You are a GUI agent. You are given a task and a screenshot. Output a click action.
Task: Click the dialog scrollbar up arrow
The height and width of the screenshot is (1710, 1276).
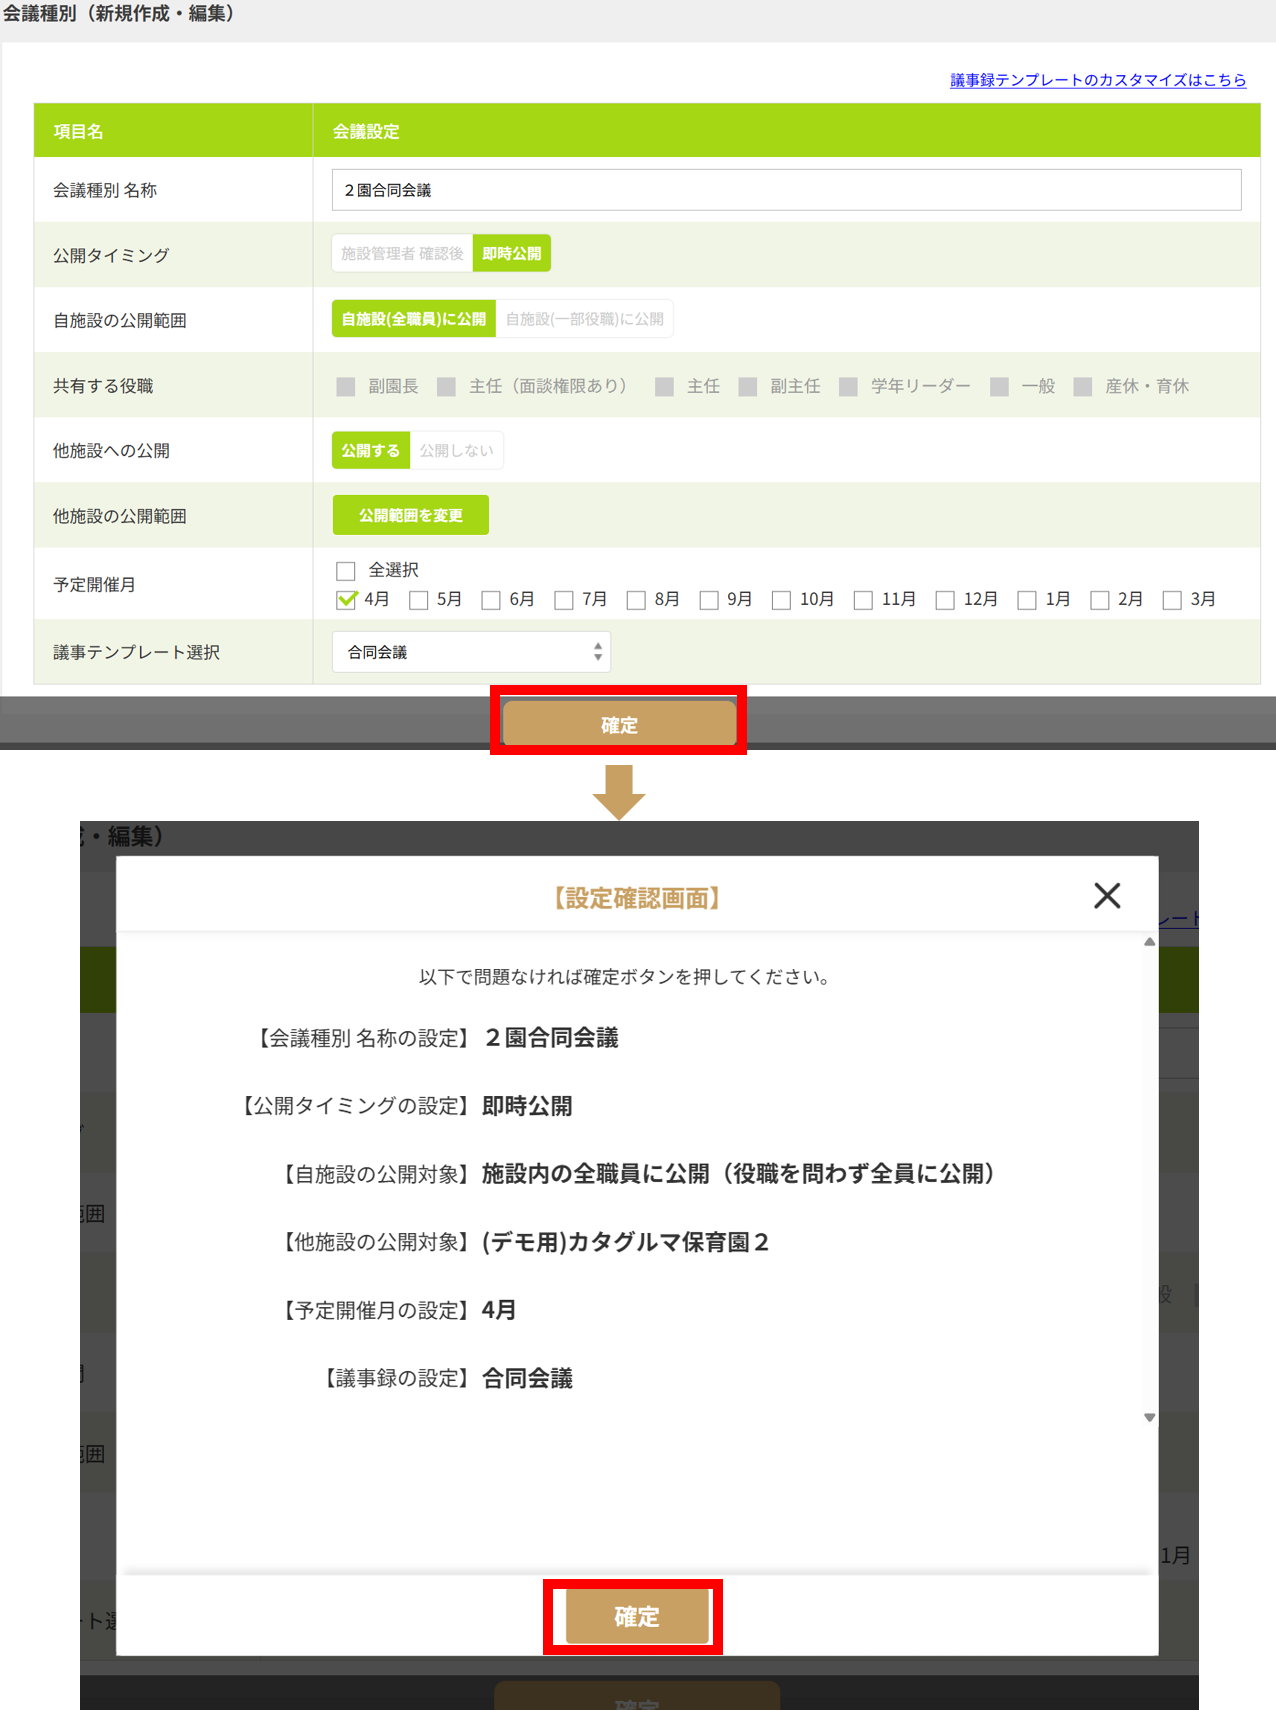pyautogui.click(x=1150, y=942)
